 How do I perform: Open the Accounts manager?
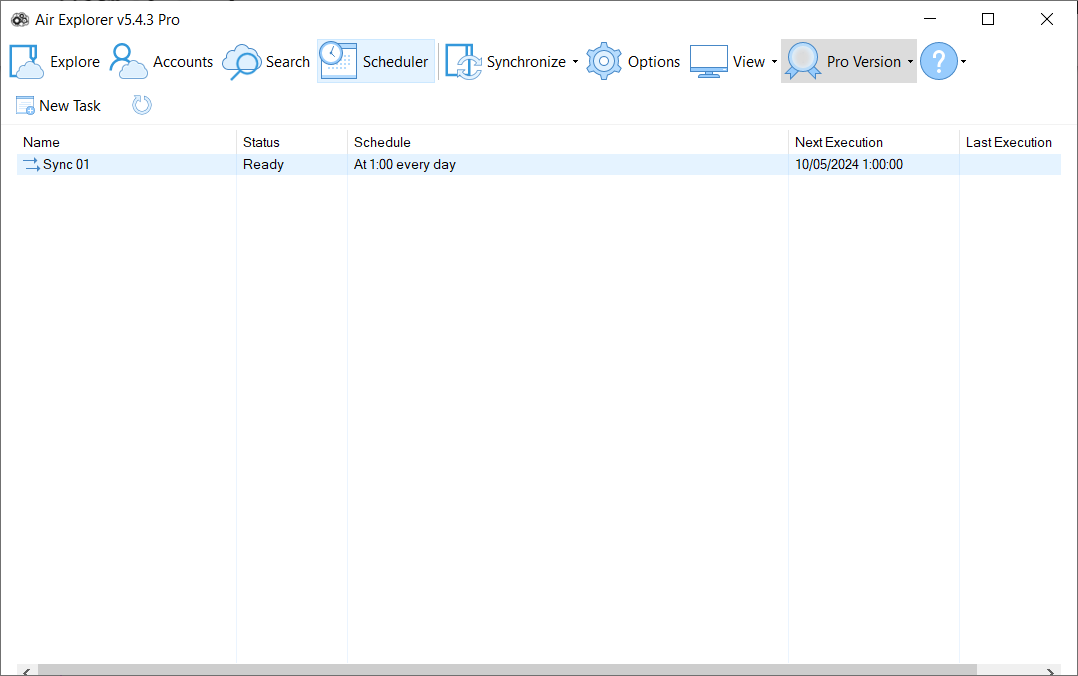coord(161,61)
